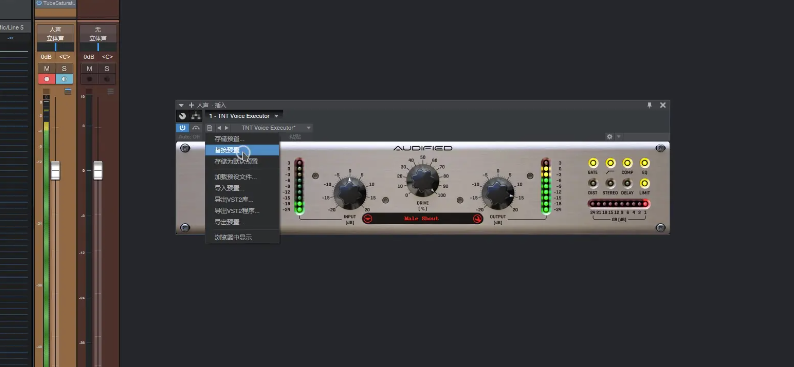This screenshot has height=367, width=794.
Task: Pin the plugin window
Action: pyautogui.click(x=650, y=105)
